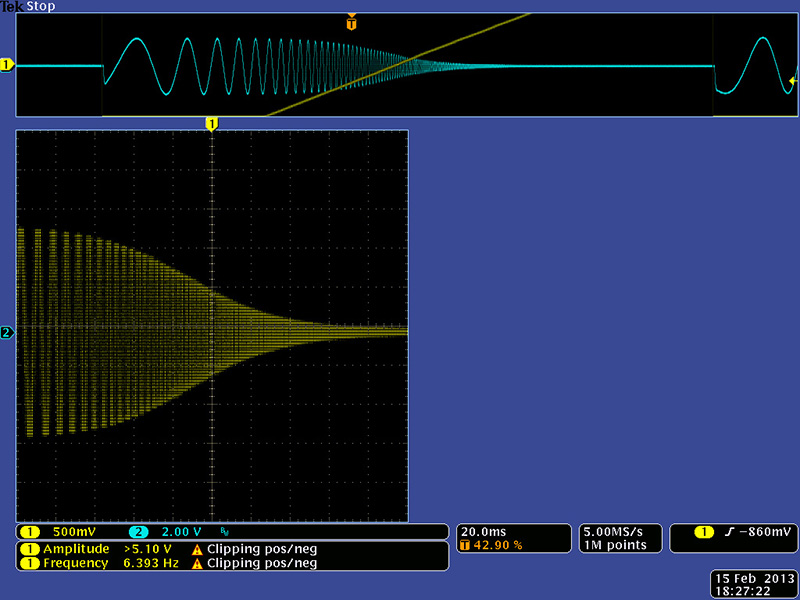Click the date and time display
Viewport: 800px width, 600px height.
[753, 585]
